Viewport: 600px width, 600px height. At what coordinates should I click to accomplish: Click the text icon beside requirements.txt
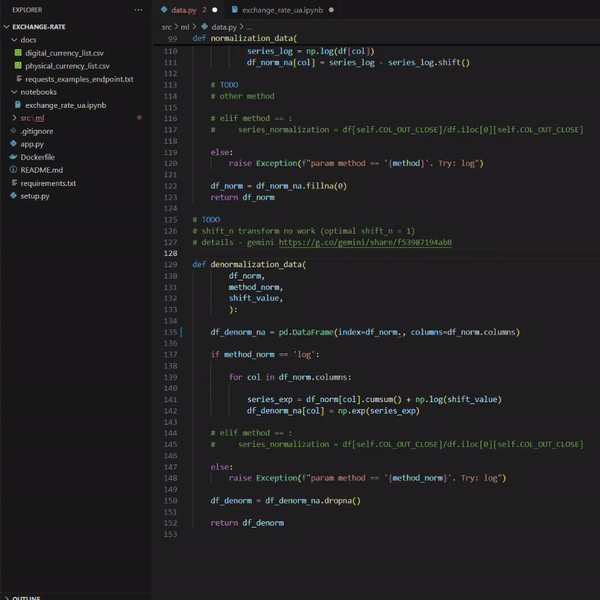tap(15, 183)
